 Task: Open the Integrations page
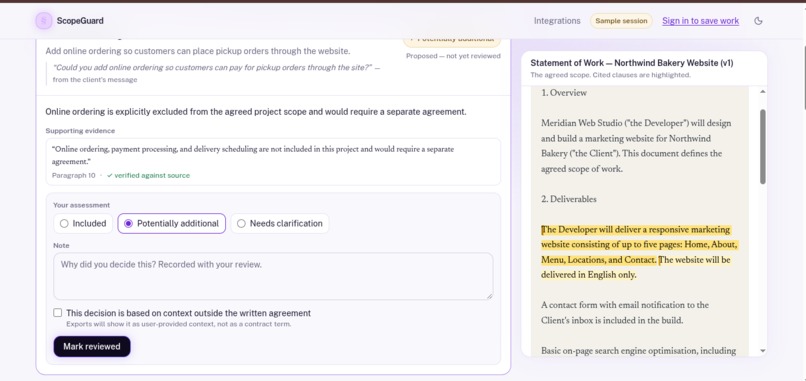pyautogui.click(x=557, y=21)
